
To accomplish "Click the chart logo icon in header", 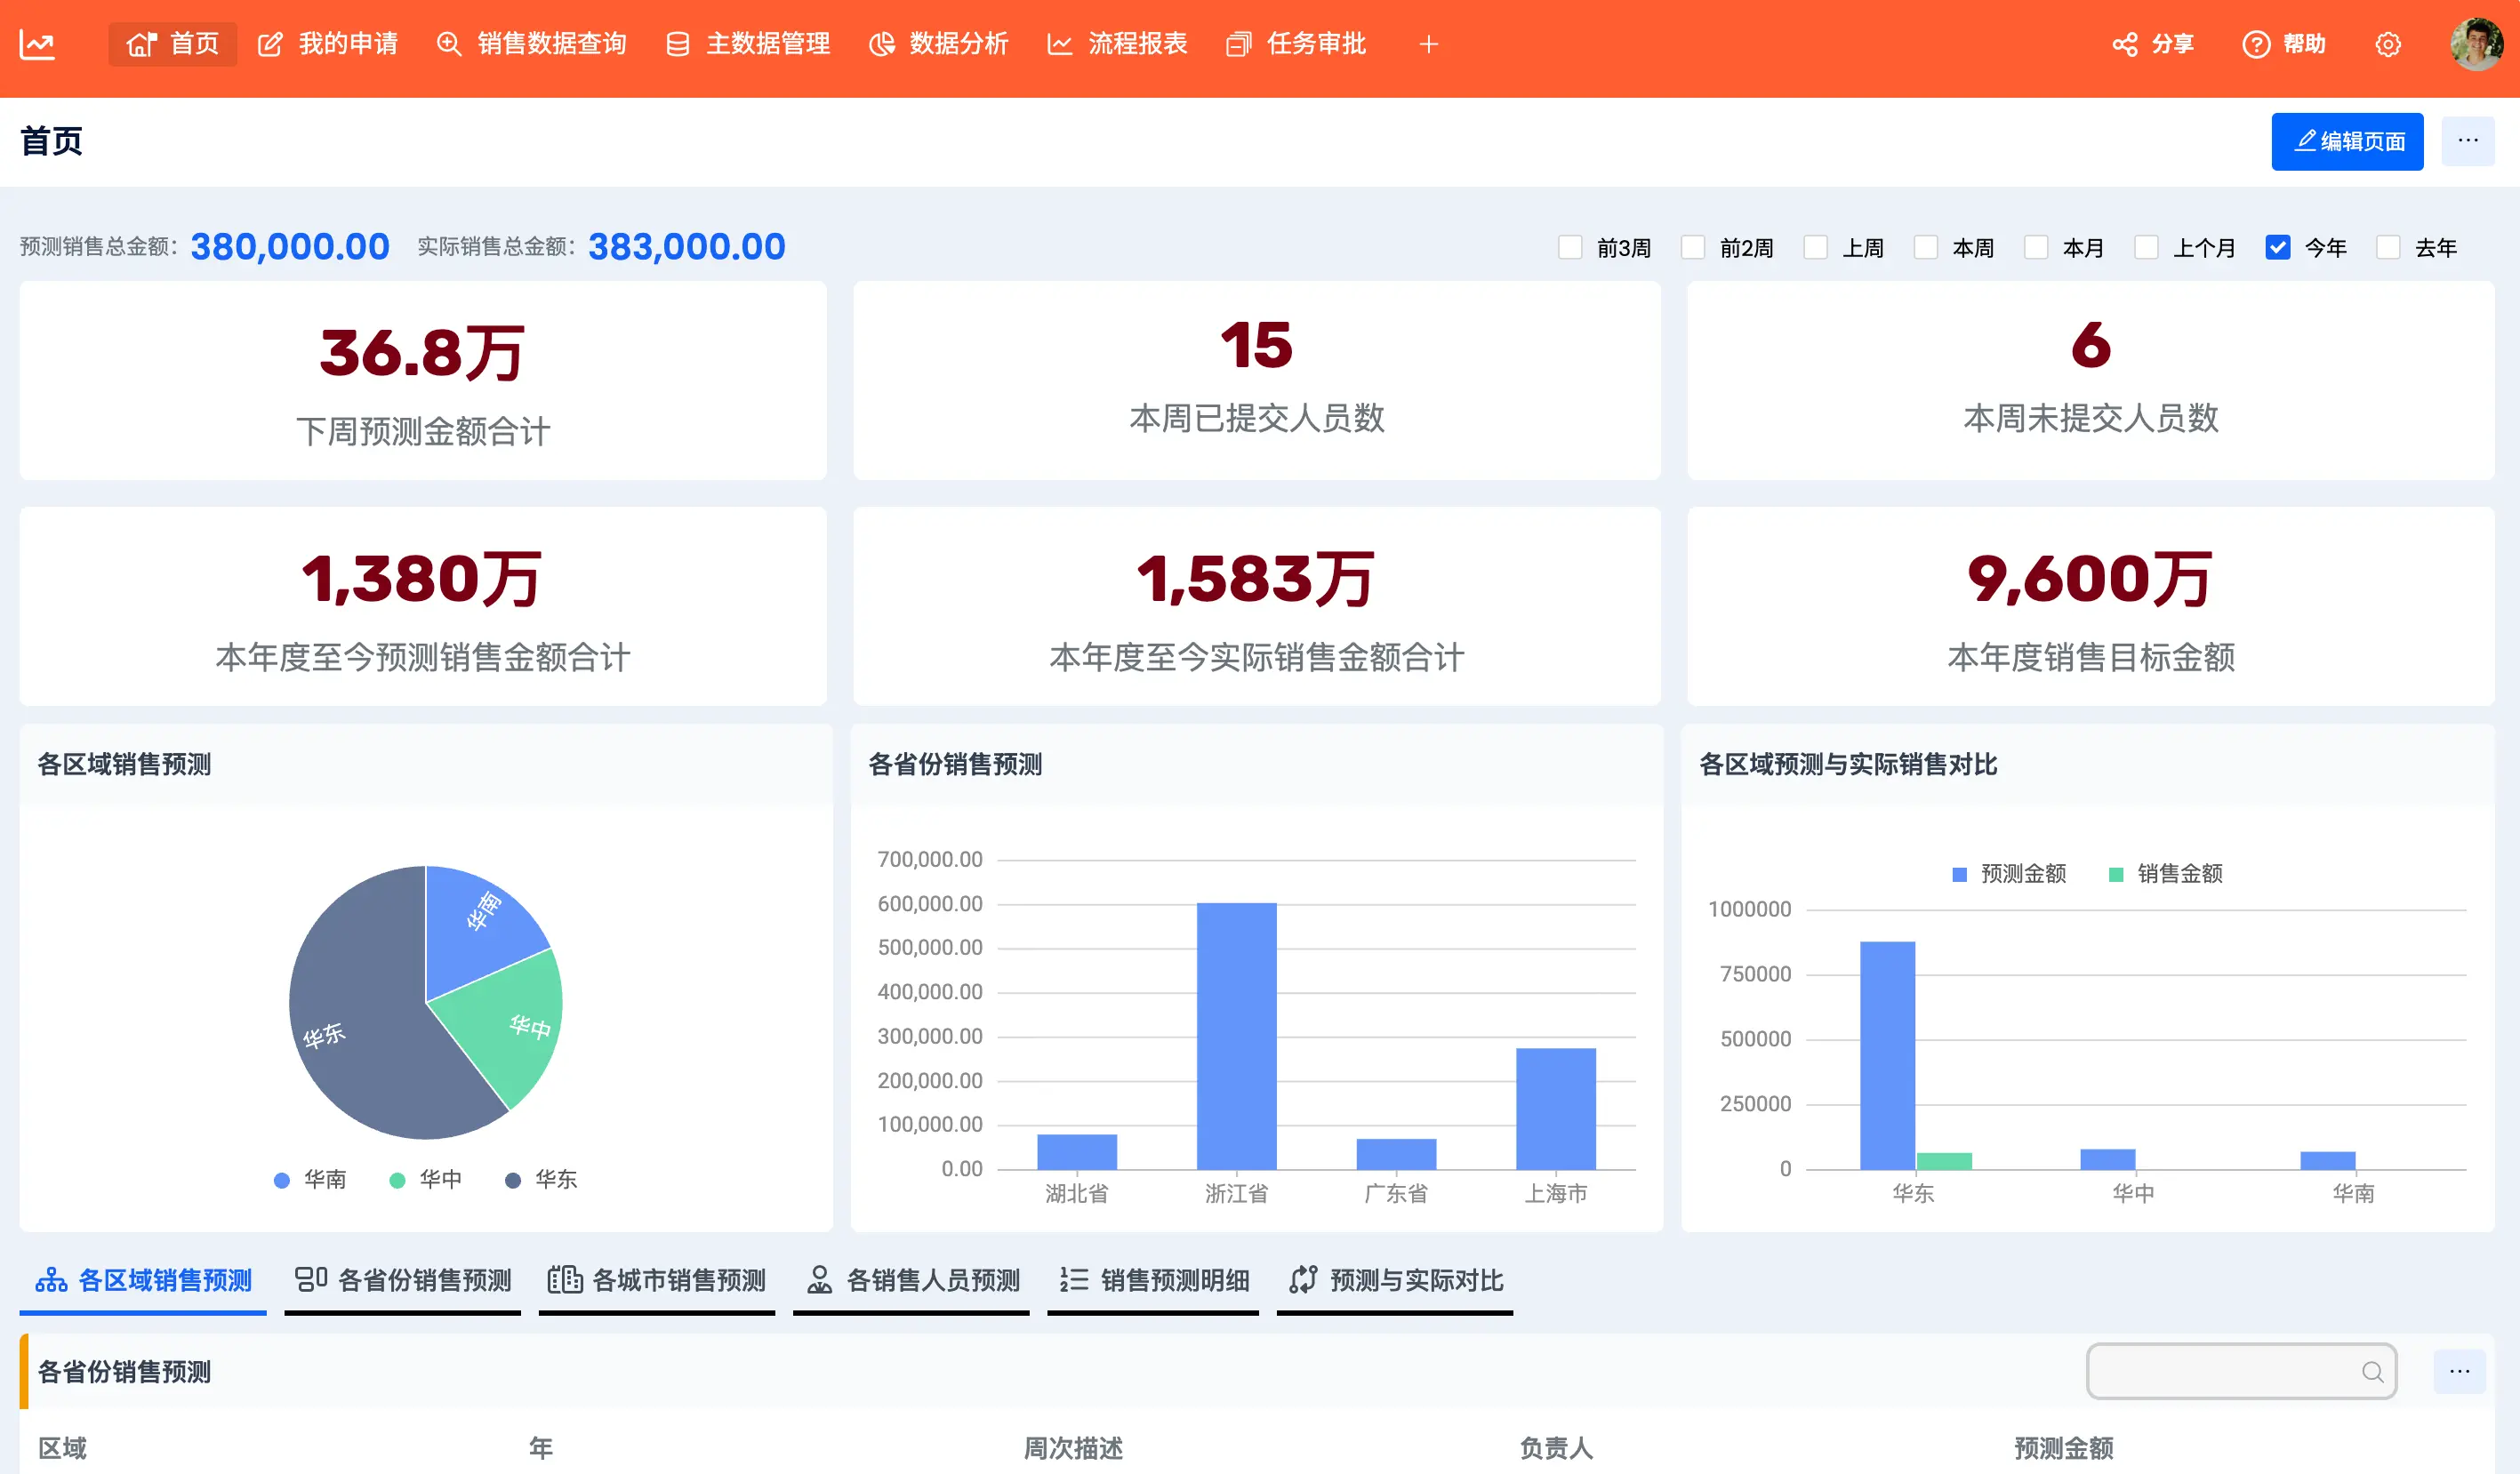I will (37, 45).
